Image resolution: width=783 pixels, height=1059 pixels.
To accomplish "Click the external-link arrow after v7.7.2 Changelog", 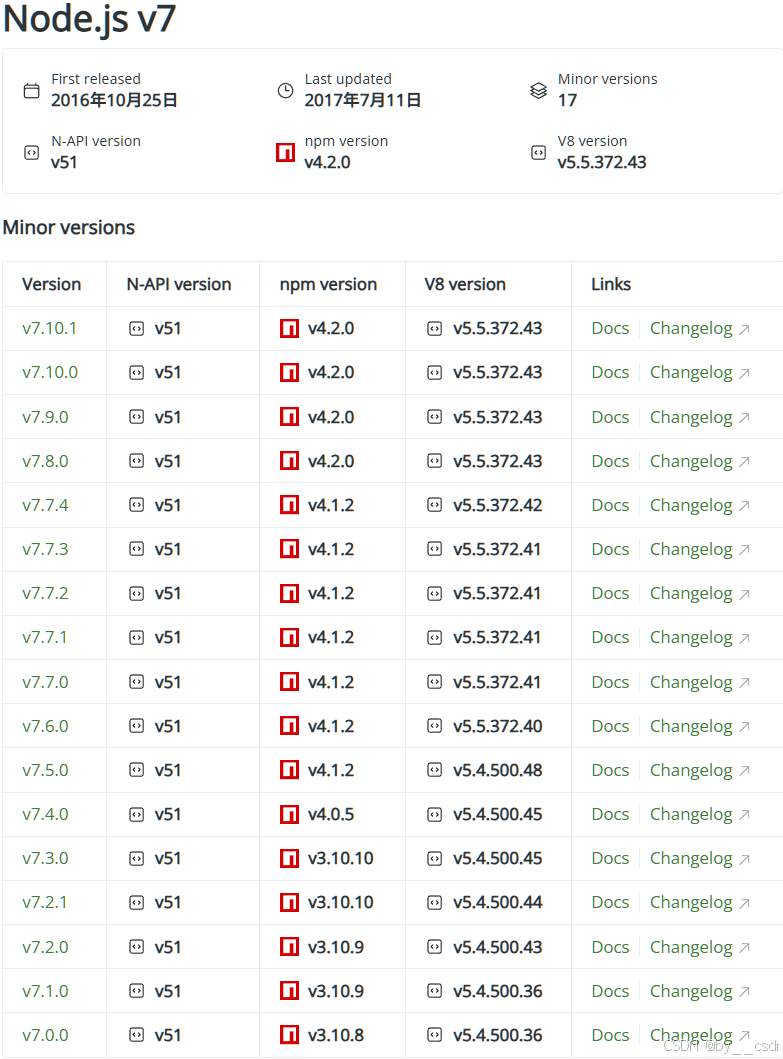I will 744,594.
